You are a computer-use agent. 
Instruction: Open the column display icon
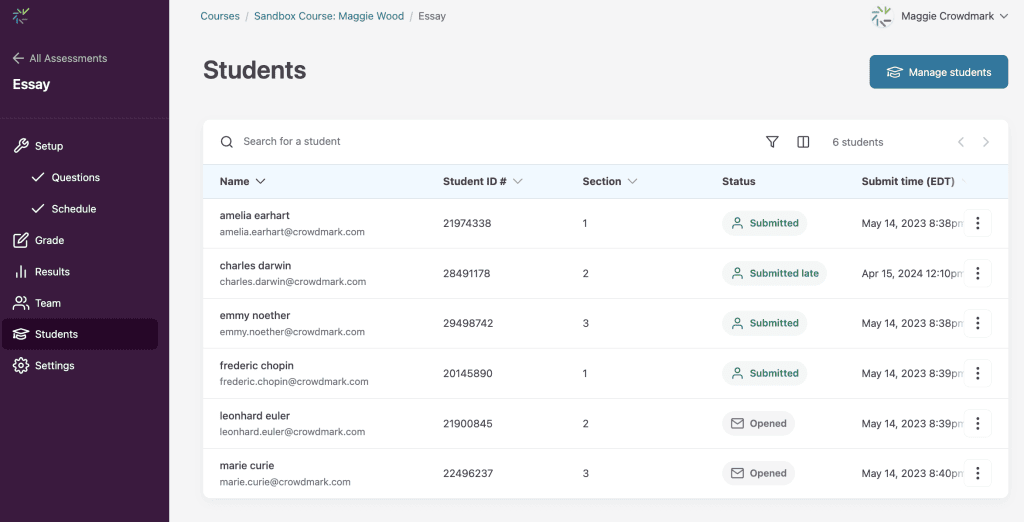tap(803, 142)
